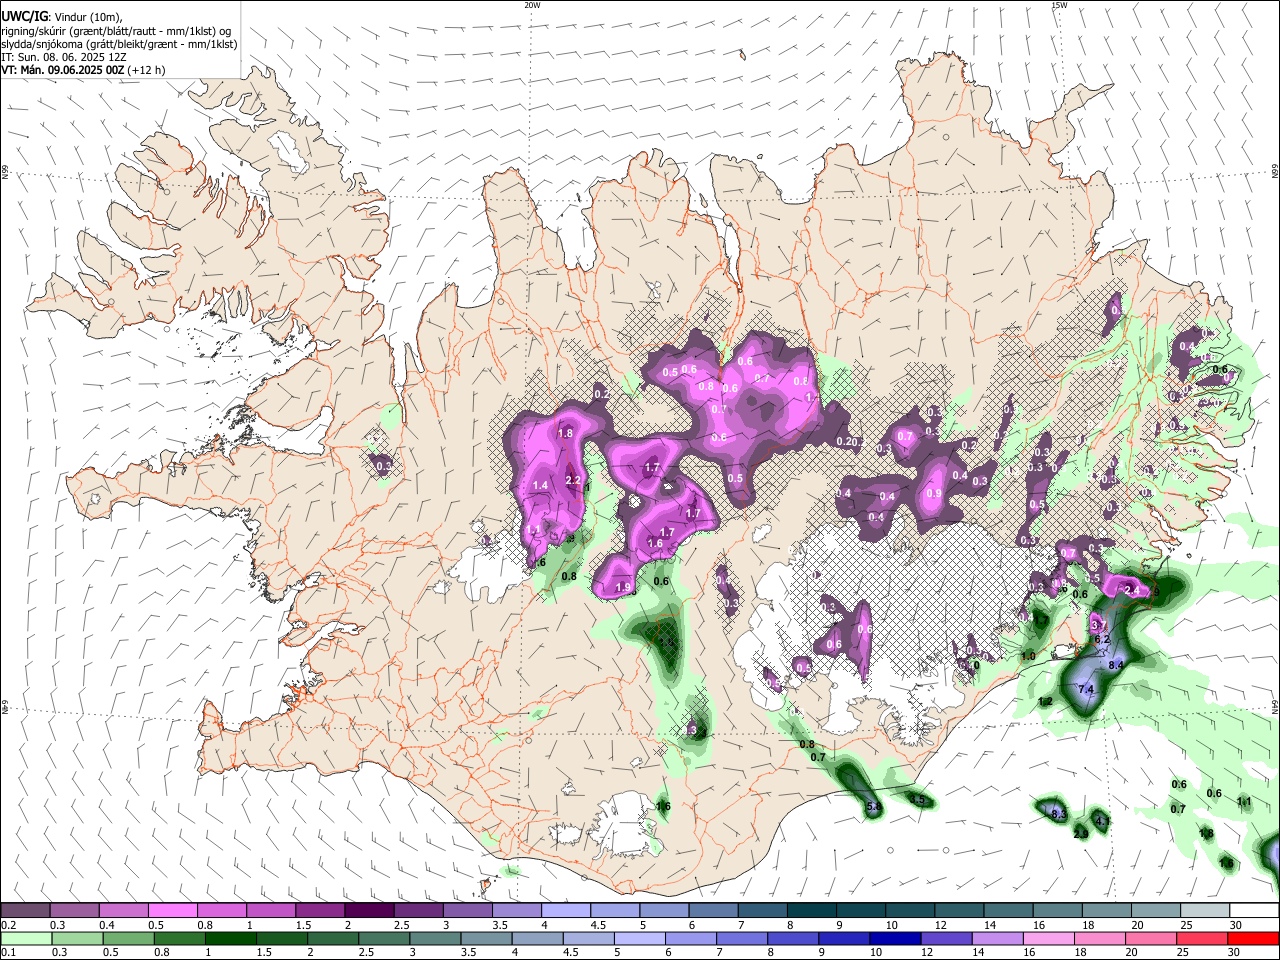The width and height of the screenshot is (1280, 960).
Task: Pick the dark plum snow swatch starting at 0.2
Action: (26, 911)
